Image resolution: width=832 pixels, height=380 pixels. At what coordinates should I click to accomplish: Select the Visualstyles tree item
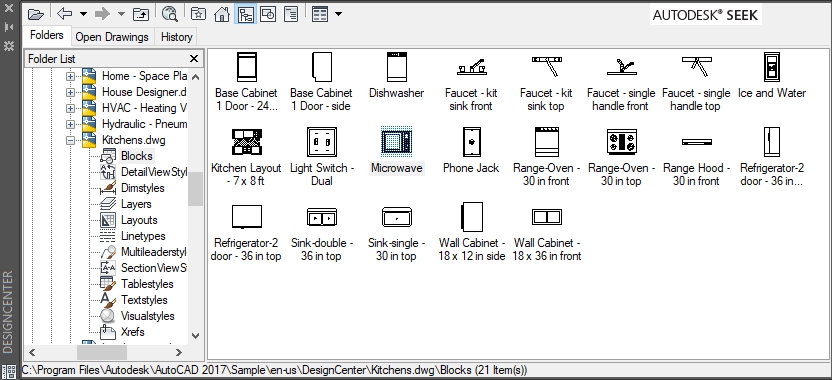click(x=148, y=316)
